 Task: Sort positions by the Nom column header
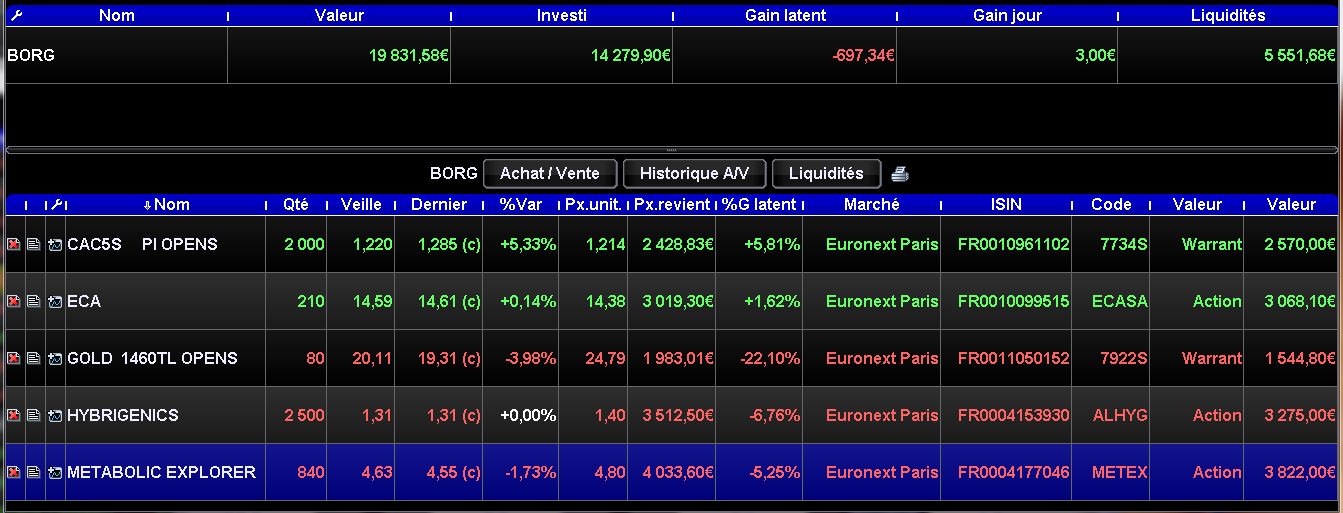pyautogui.click(x=166, y=204)
